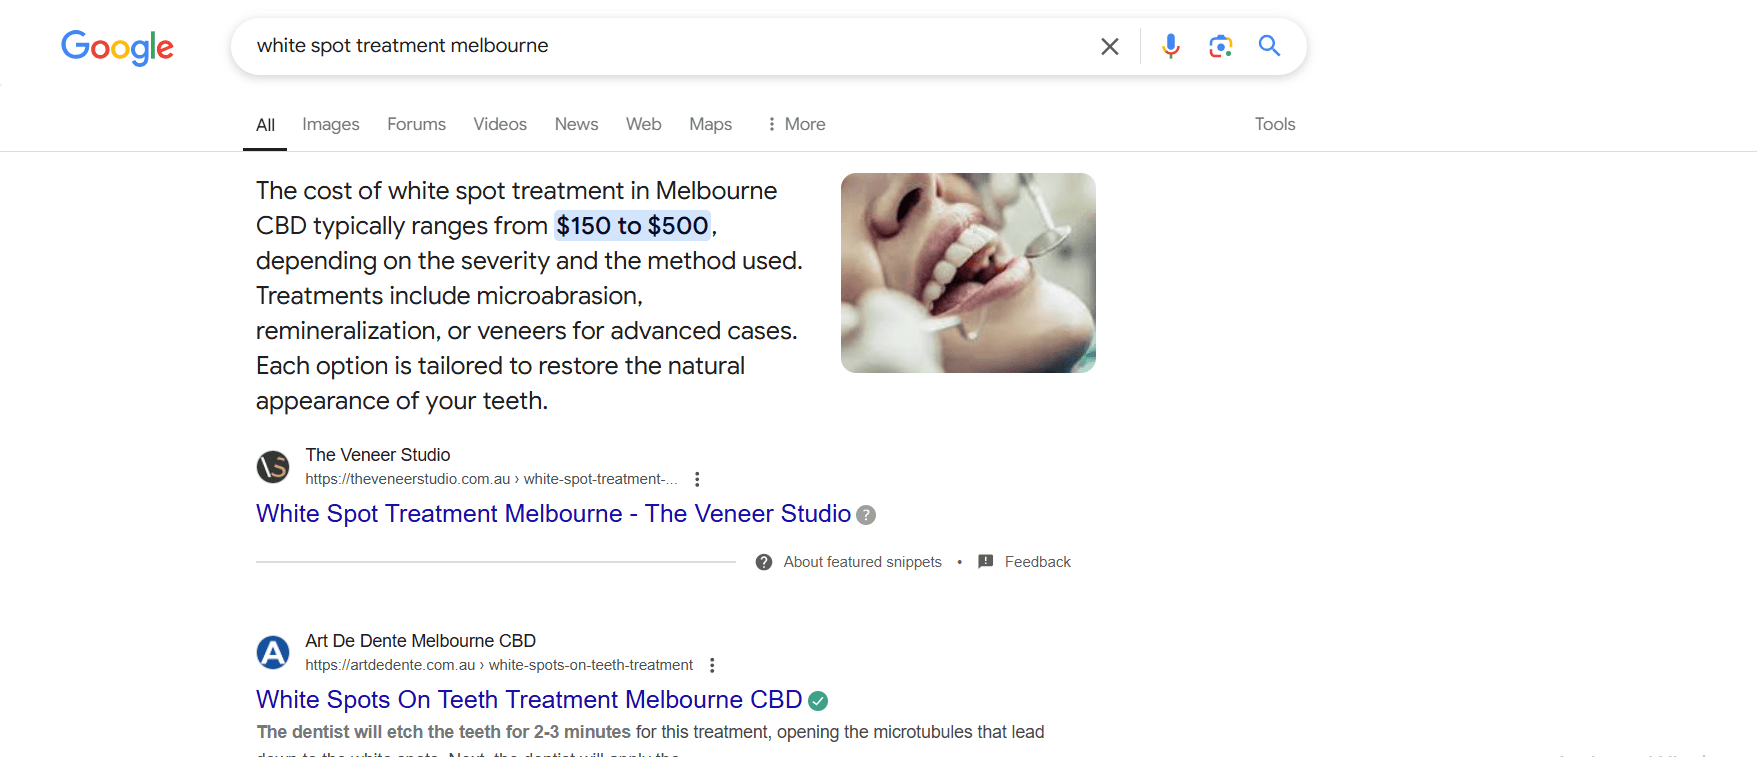This screenshot has height=757, width=1757.
Task: Select the Maps tab
Action: pos(710,124)
